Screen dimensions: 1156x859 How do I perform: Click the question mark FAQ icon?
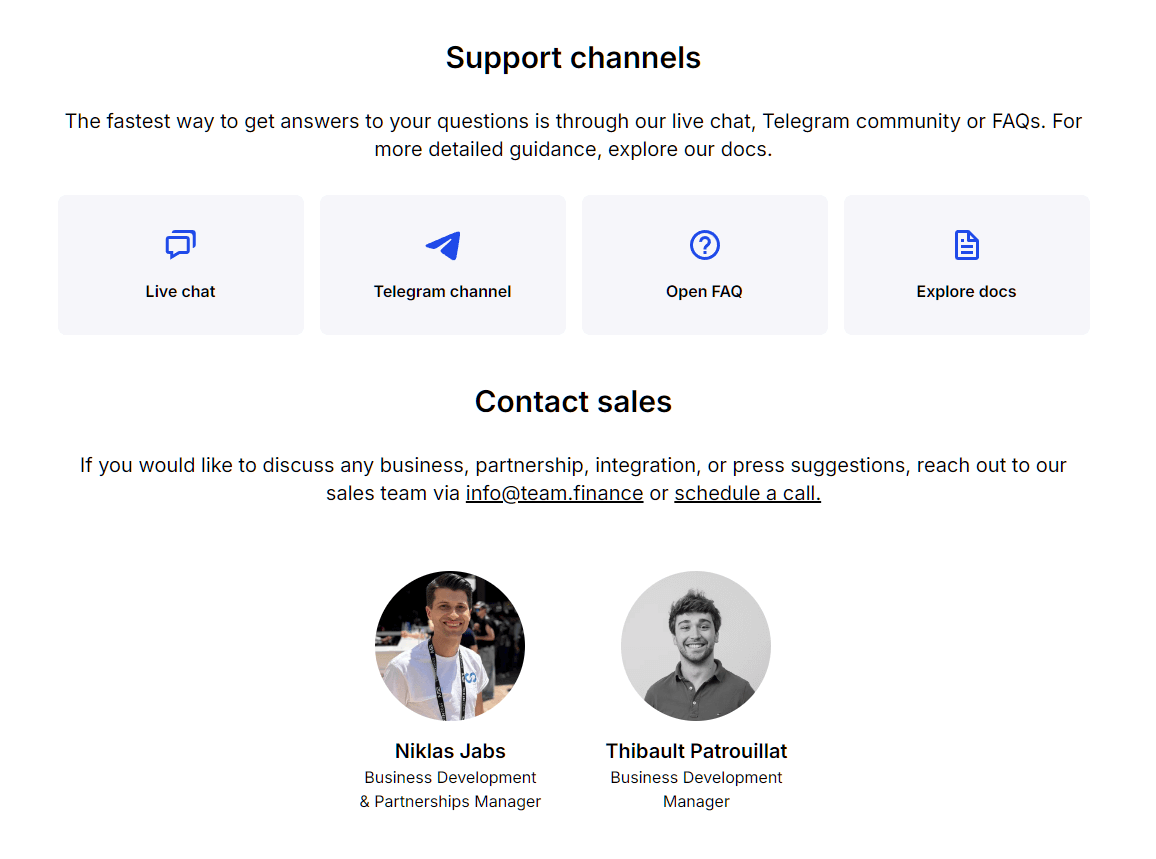[705, 245]
